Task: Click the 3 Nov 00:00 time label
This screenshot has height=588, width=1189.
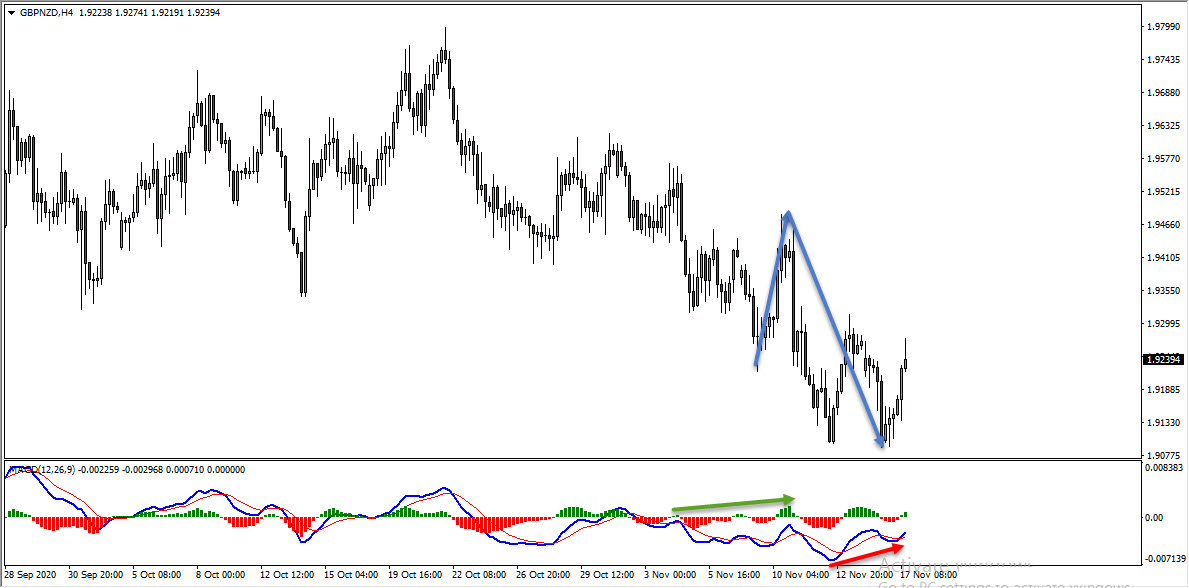Action: click(x=671, y=574)
